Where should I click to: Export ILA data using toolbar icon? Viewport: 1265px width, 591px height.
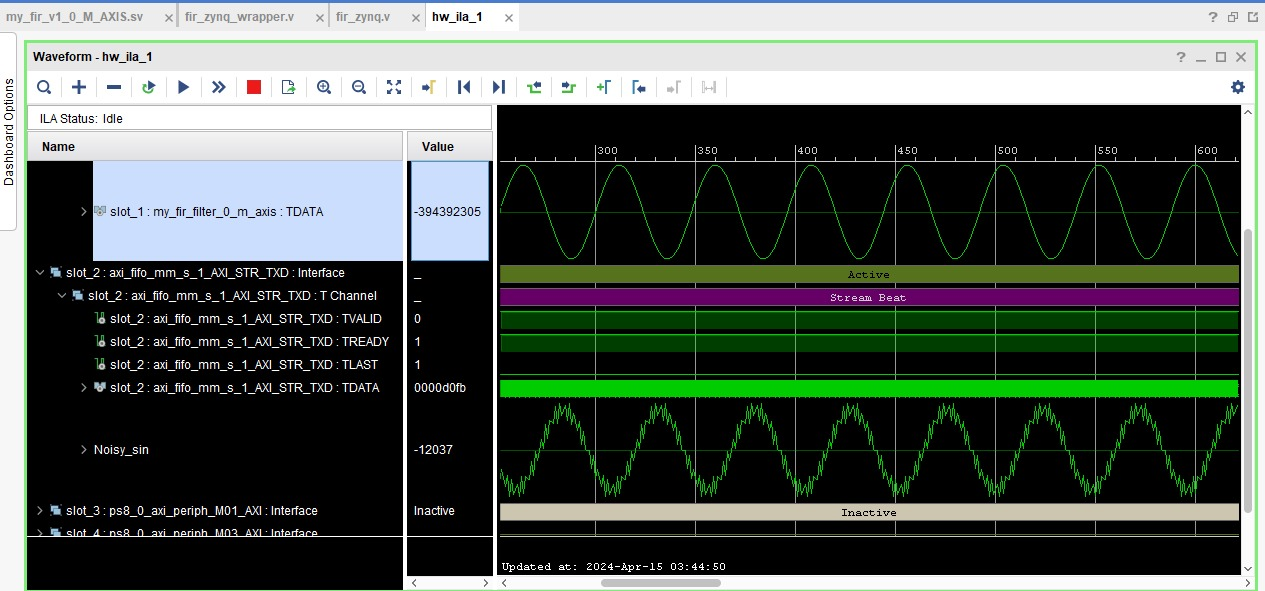288,87
